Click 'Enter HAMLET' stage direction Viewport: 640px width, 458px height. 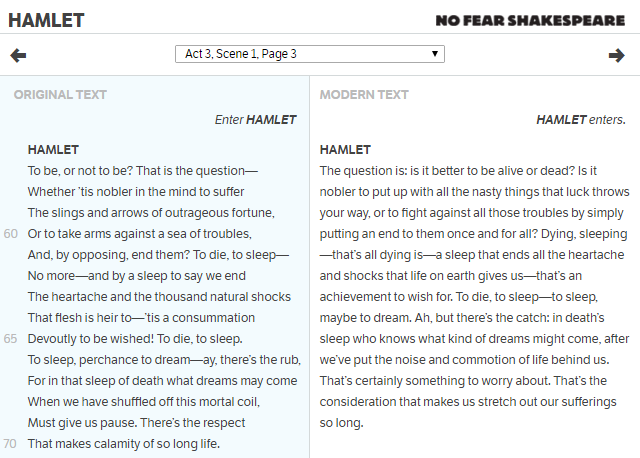point(256,120)
